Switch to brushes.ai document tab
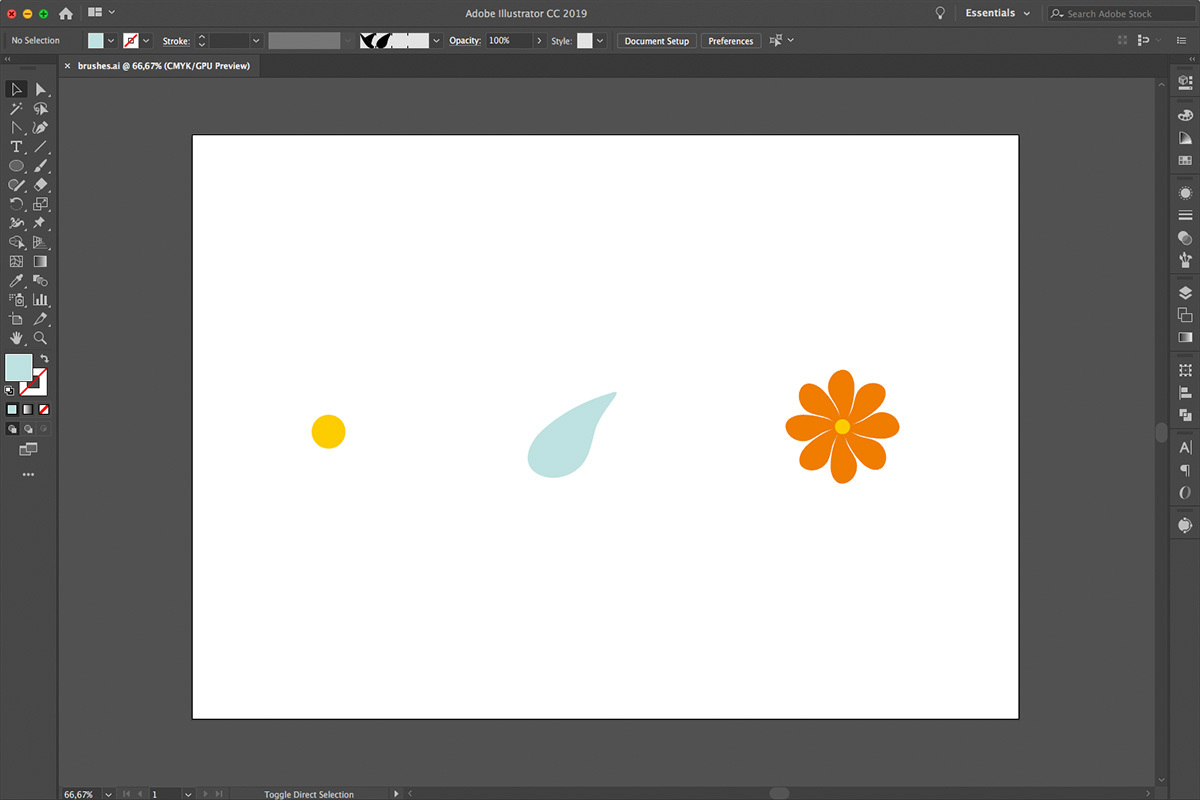The height and width of the screenshot is (800, 1200). pyautogui.click(x=163, y=66)
